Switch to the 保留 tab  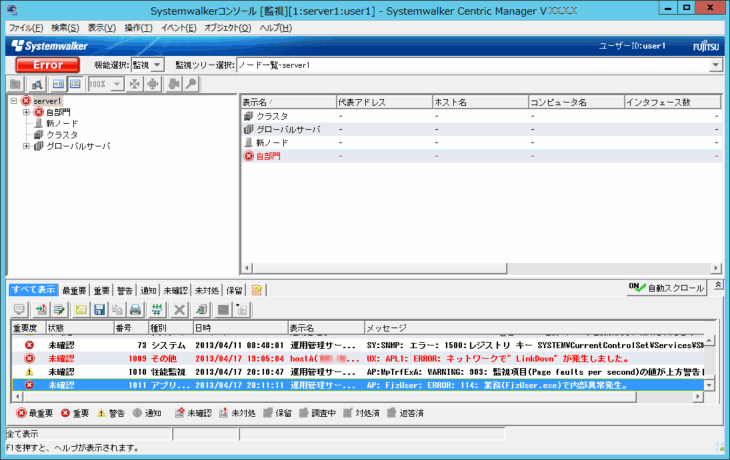[234, 291]
